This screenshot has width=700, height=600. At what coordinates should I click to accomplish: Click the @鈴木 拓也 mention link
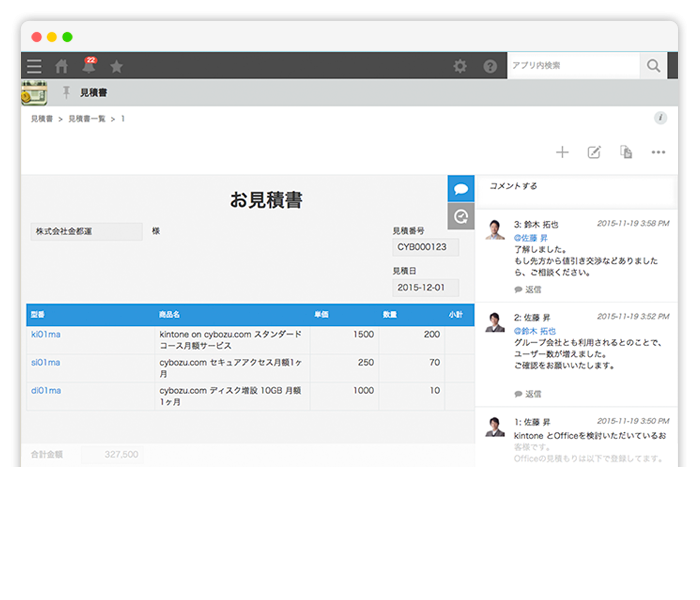[534, 331]
